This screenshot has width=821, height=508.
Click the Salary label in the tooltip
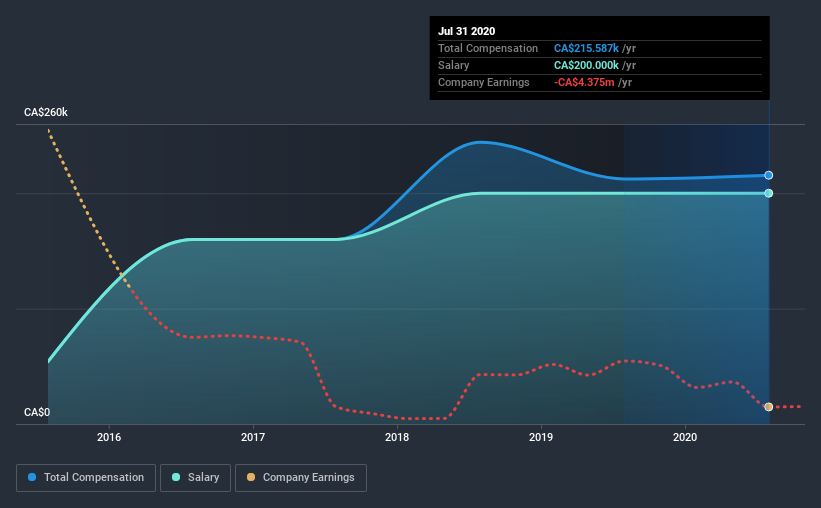(x=453, y=65)
